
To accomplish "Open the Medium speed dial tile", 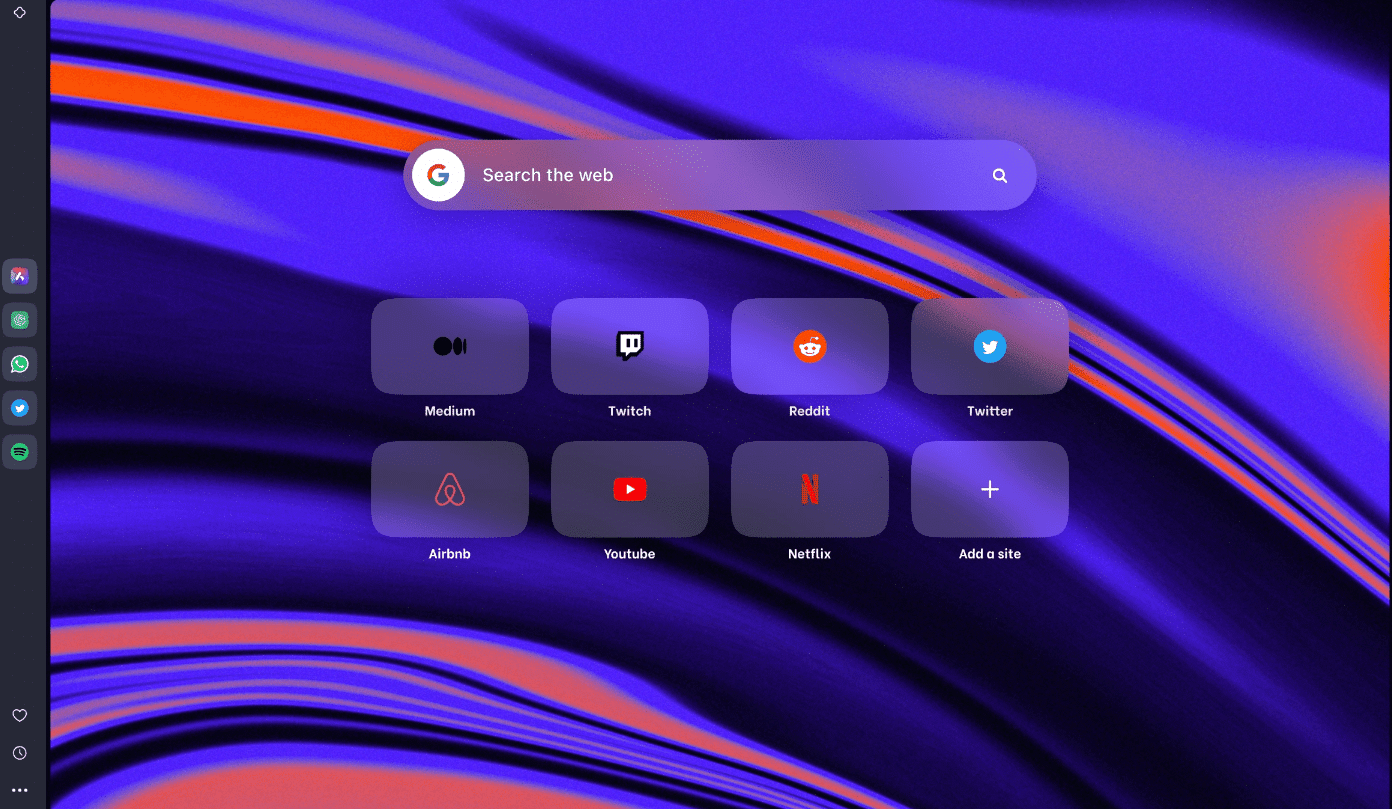I will click(449, 346).
